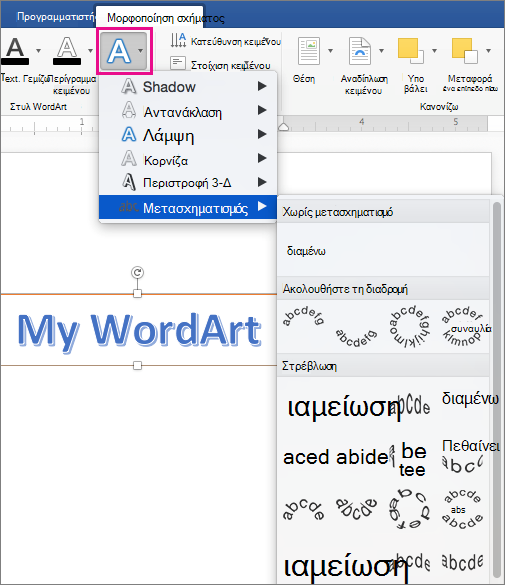Image resolution: width=505 pixels, height=585 pixels.
Task: Open the Λάμψη glow submenu
Action: tap(188, 135)
